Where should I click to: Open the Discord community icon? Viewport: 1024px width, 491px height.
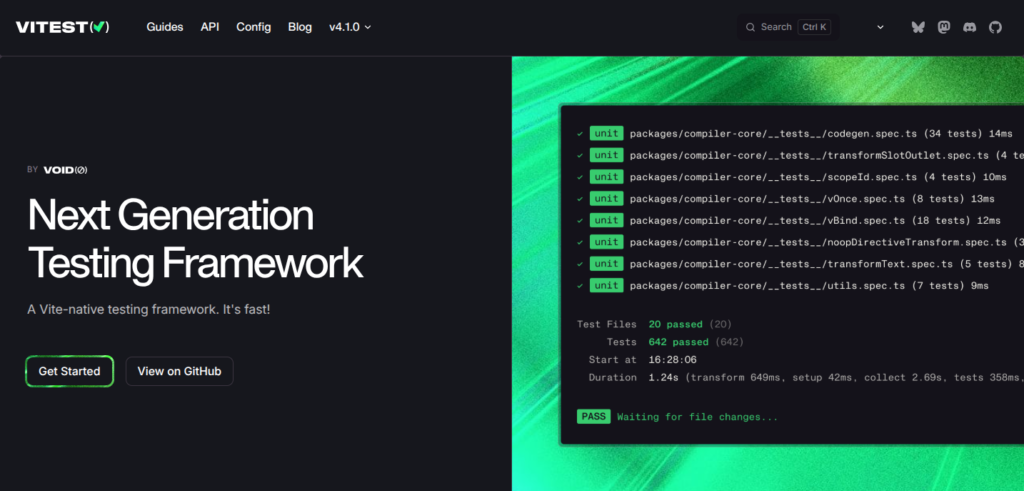point(969,27)
